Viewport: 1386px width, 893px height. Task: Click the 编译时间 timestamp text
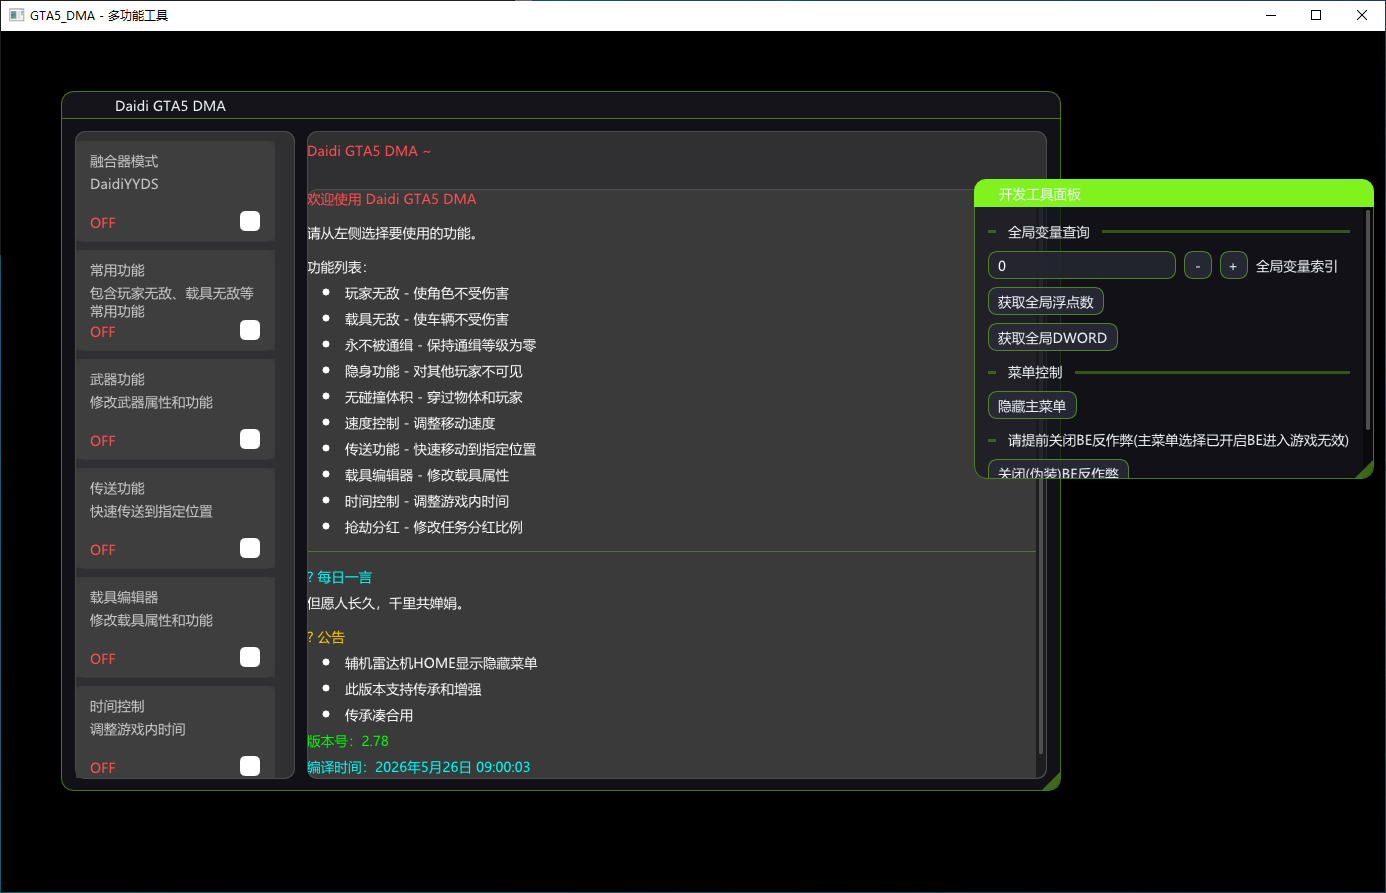(x=419, y=767)
